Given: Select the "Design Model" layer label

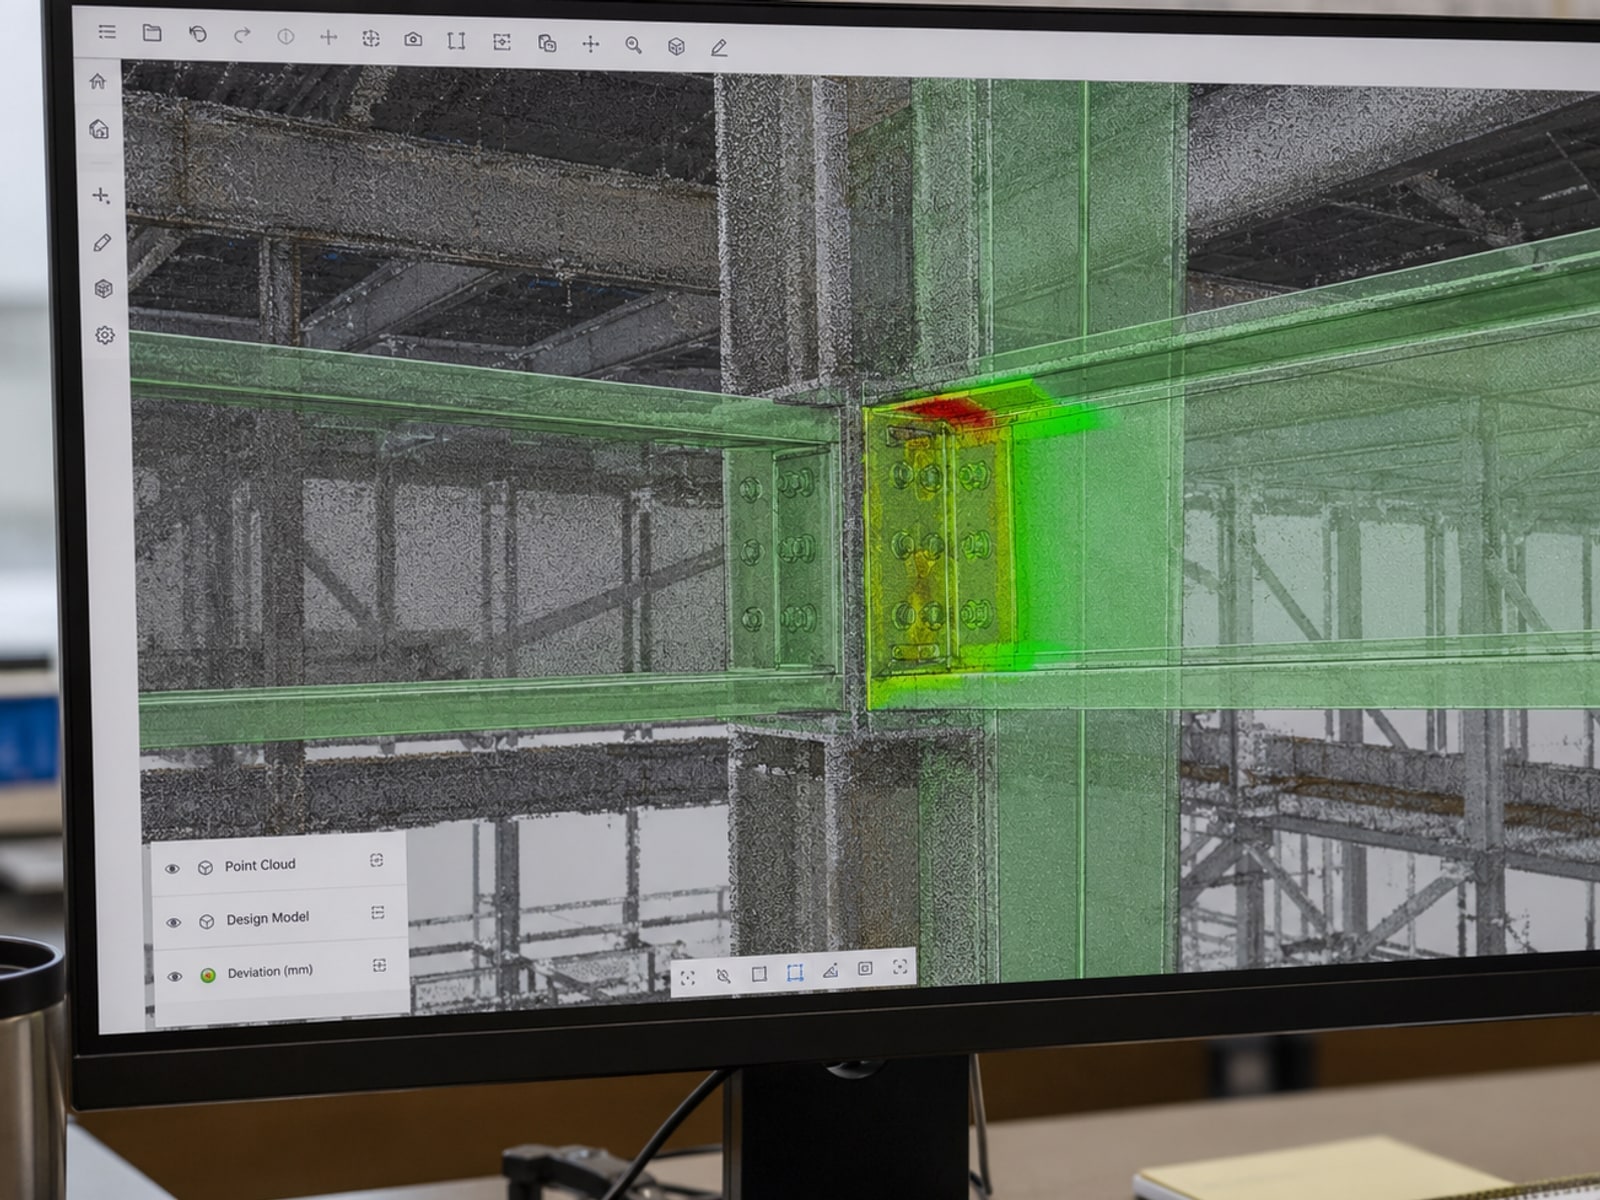Looking at the screenshot, I should 267,918.
